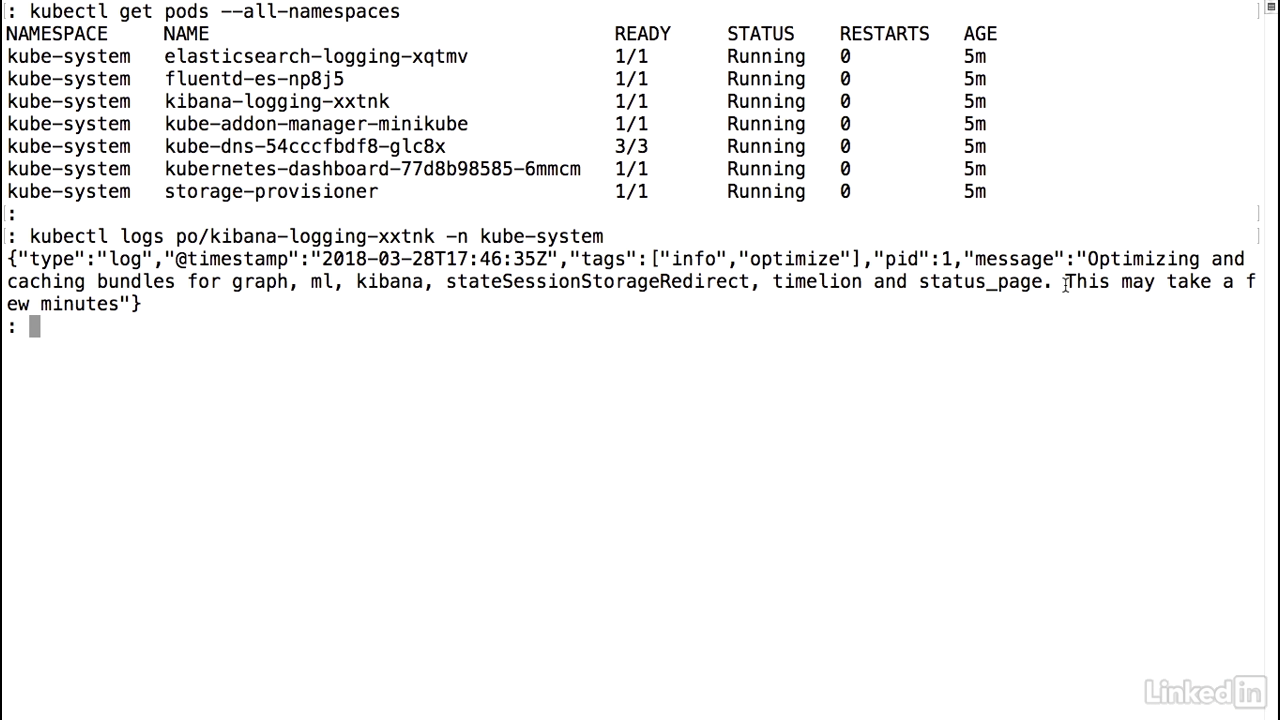Click the timestamp 2018-03-28T17:46:35Z in log
1280x720 pixels.
pyautogui.click(x=434, y=259)
